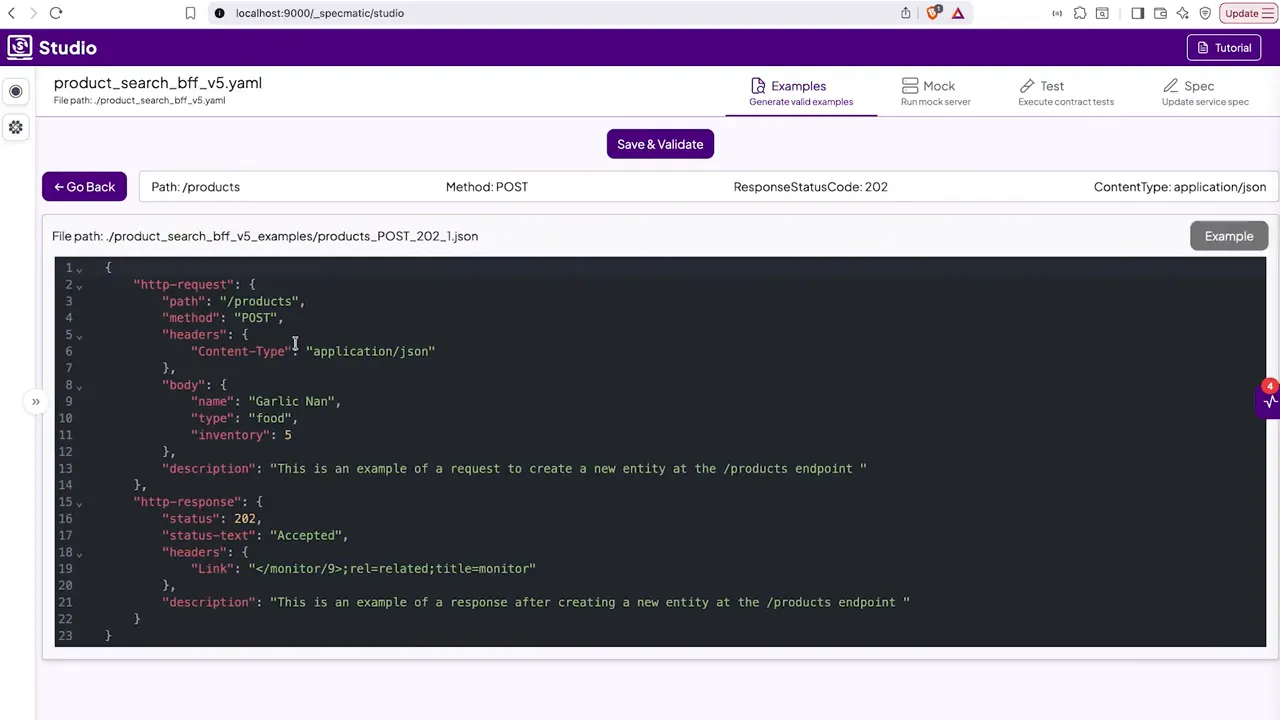Collapse the http-request block on line 2
1280x720 pixels.
[x=79, y=287]
